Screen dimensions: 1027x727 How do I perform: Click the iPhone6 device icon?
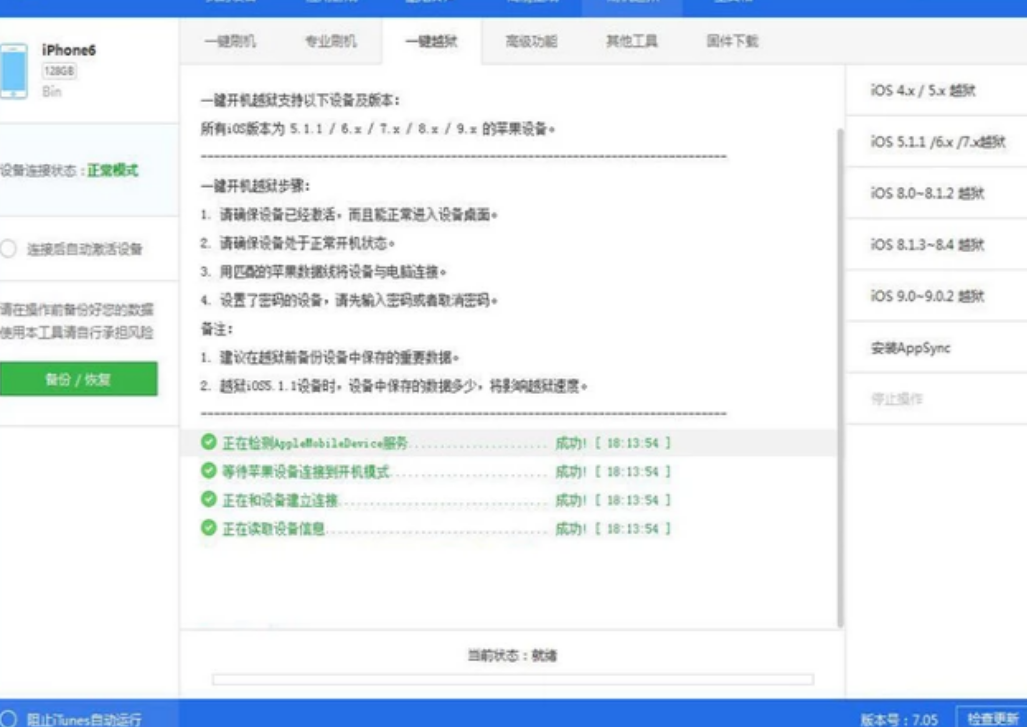[x=14, y=70]
